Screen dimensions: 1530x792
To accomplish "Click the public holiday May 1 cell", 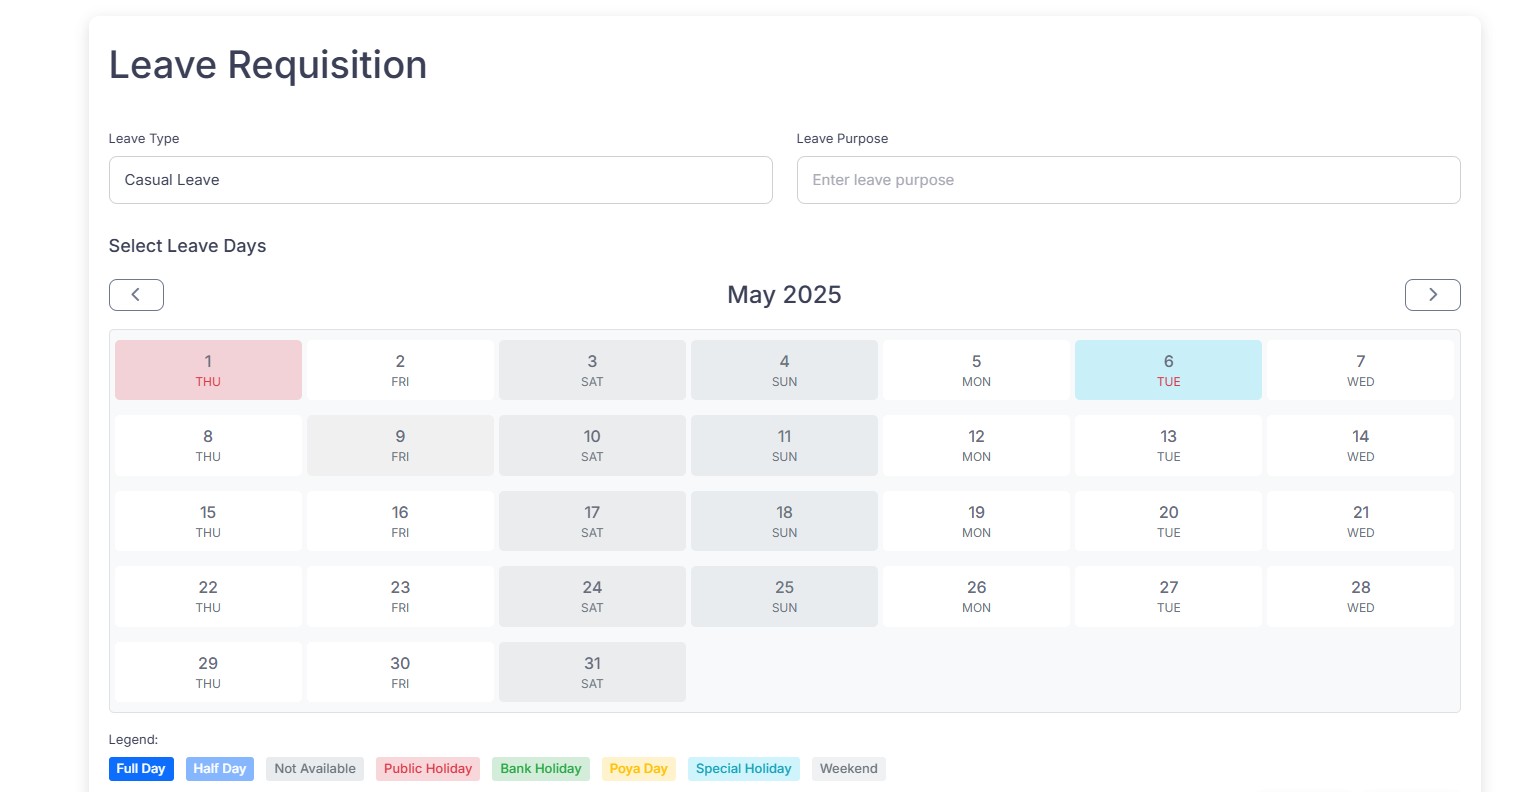I will [x=208, y=370].
